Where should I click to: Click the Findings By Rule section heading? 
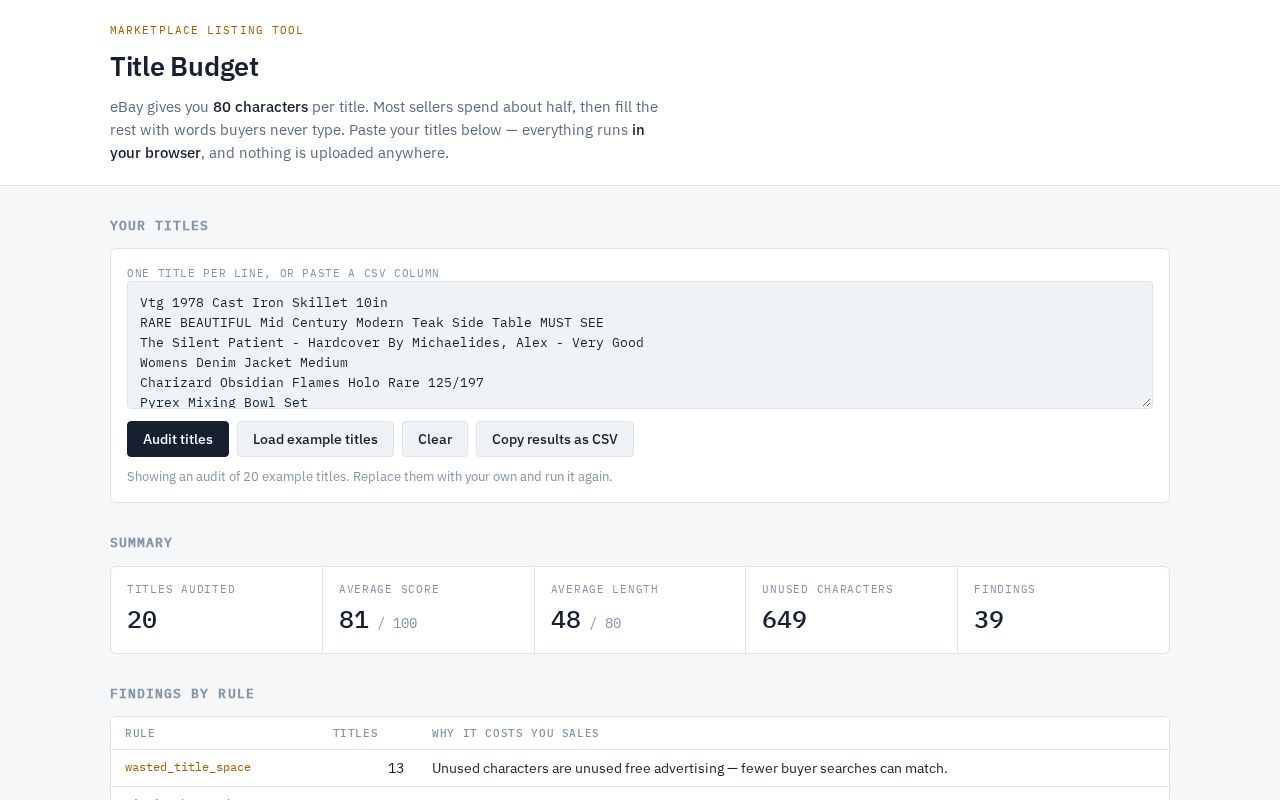point(182,693)
